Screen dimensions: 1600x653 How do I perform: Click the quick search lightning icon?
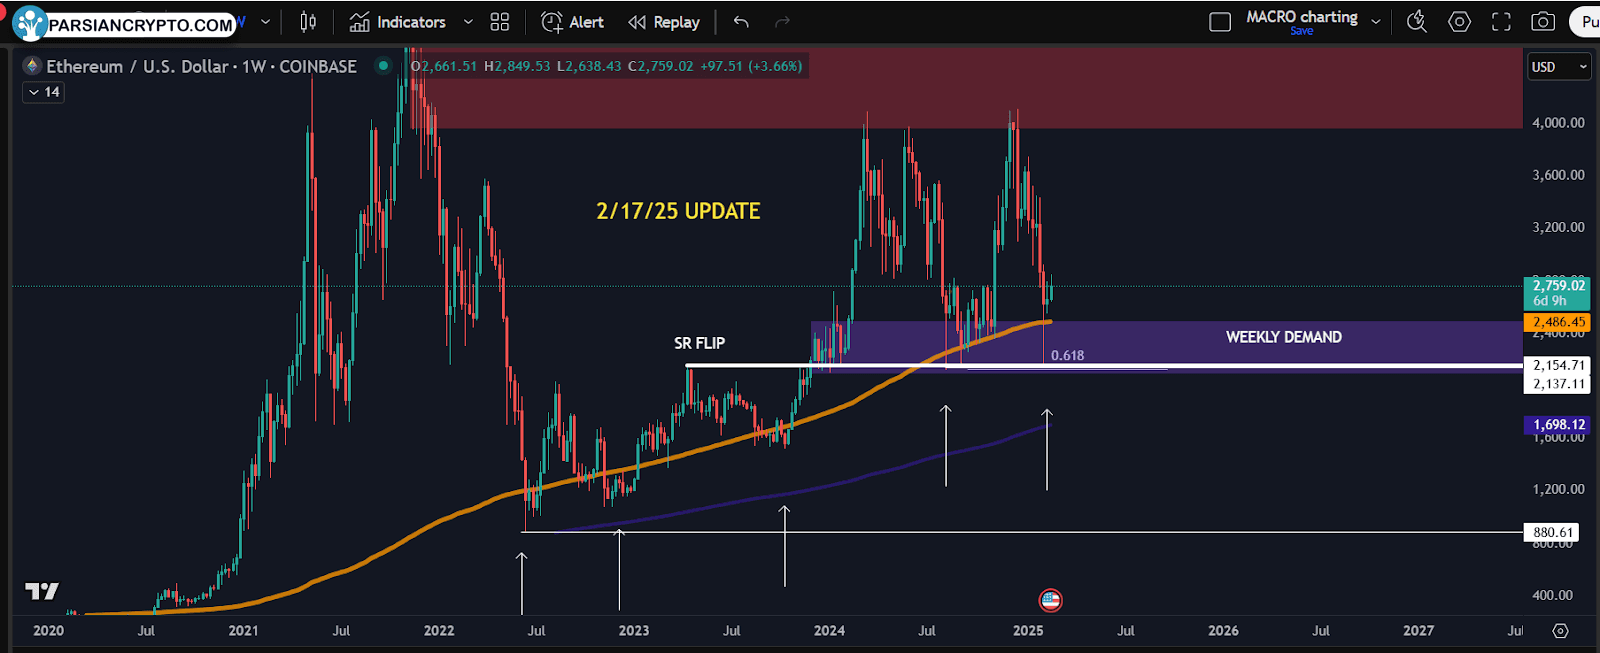1416,22
